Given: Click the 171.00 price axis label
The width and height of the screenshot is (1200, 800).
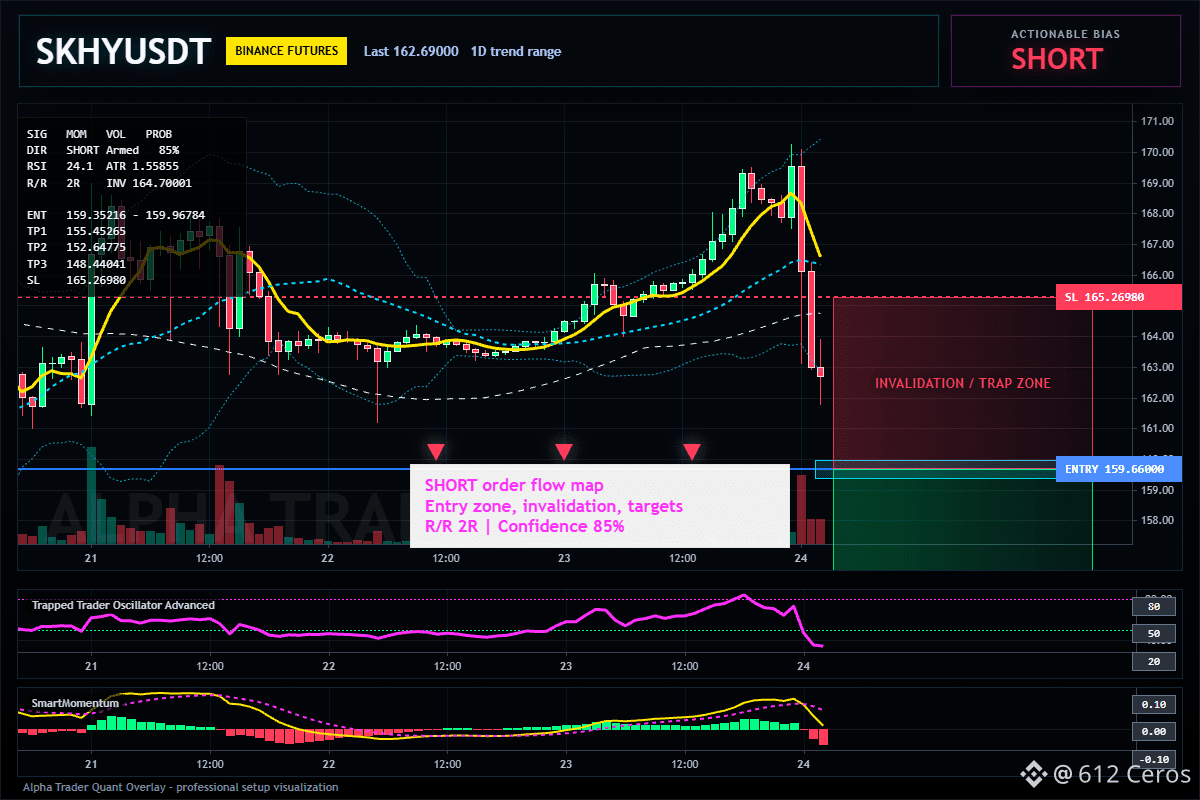Looking at the screenshot, I should coord(1157,122).
